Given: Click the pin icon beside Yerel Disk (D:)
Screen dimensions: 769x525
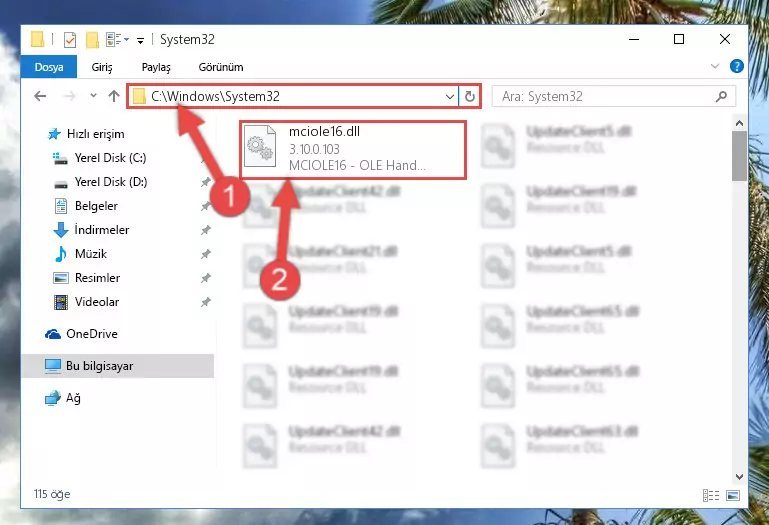Looking at the screenshot, I should [x=205, y=182].
